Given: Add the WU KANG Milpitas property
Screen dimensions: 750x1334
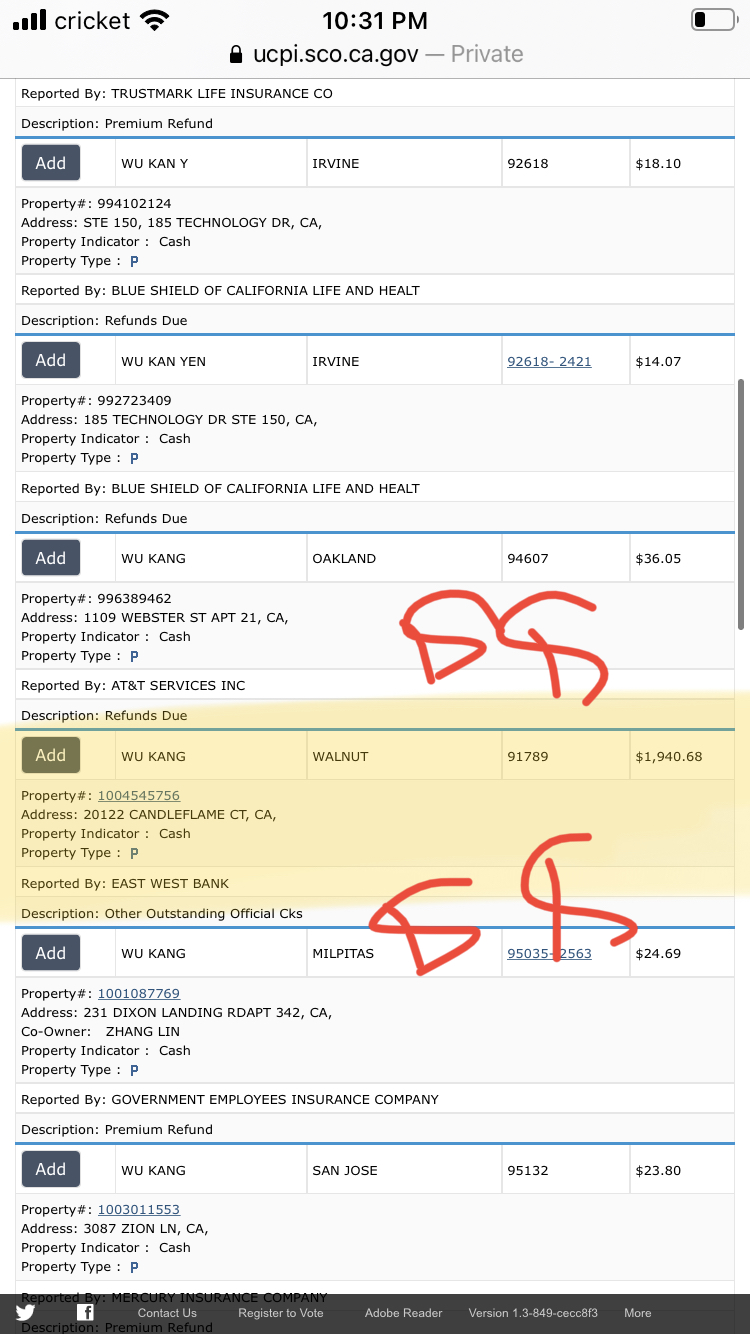Looking at the screenshot, I should pos(51,953).
